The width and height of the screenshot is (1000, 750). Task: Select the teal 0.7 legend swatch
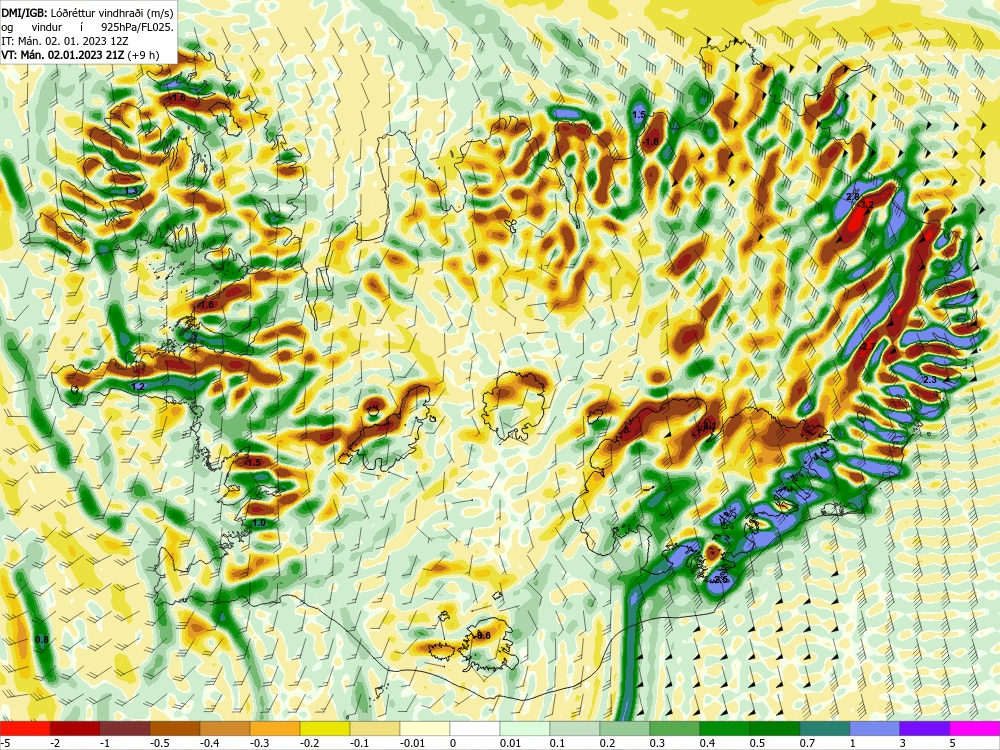point(825,728)
